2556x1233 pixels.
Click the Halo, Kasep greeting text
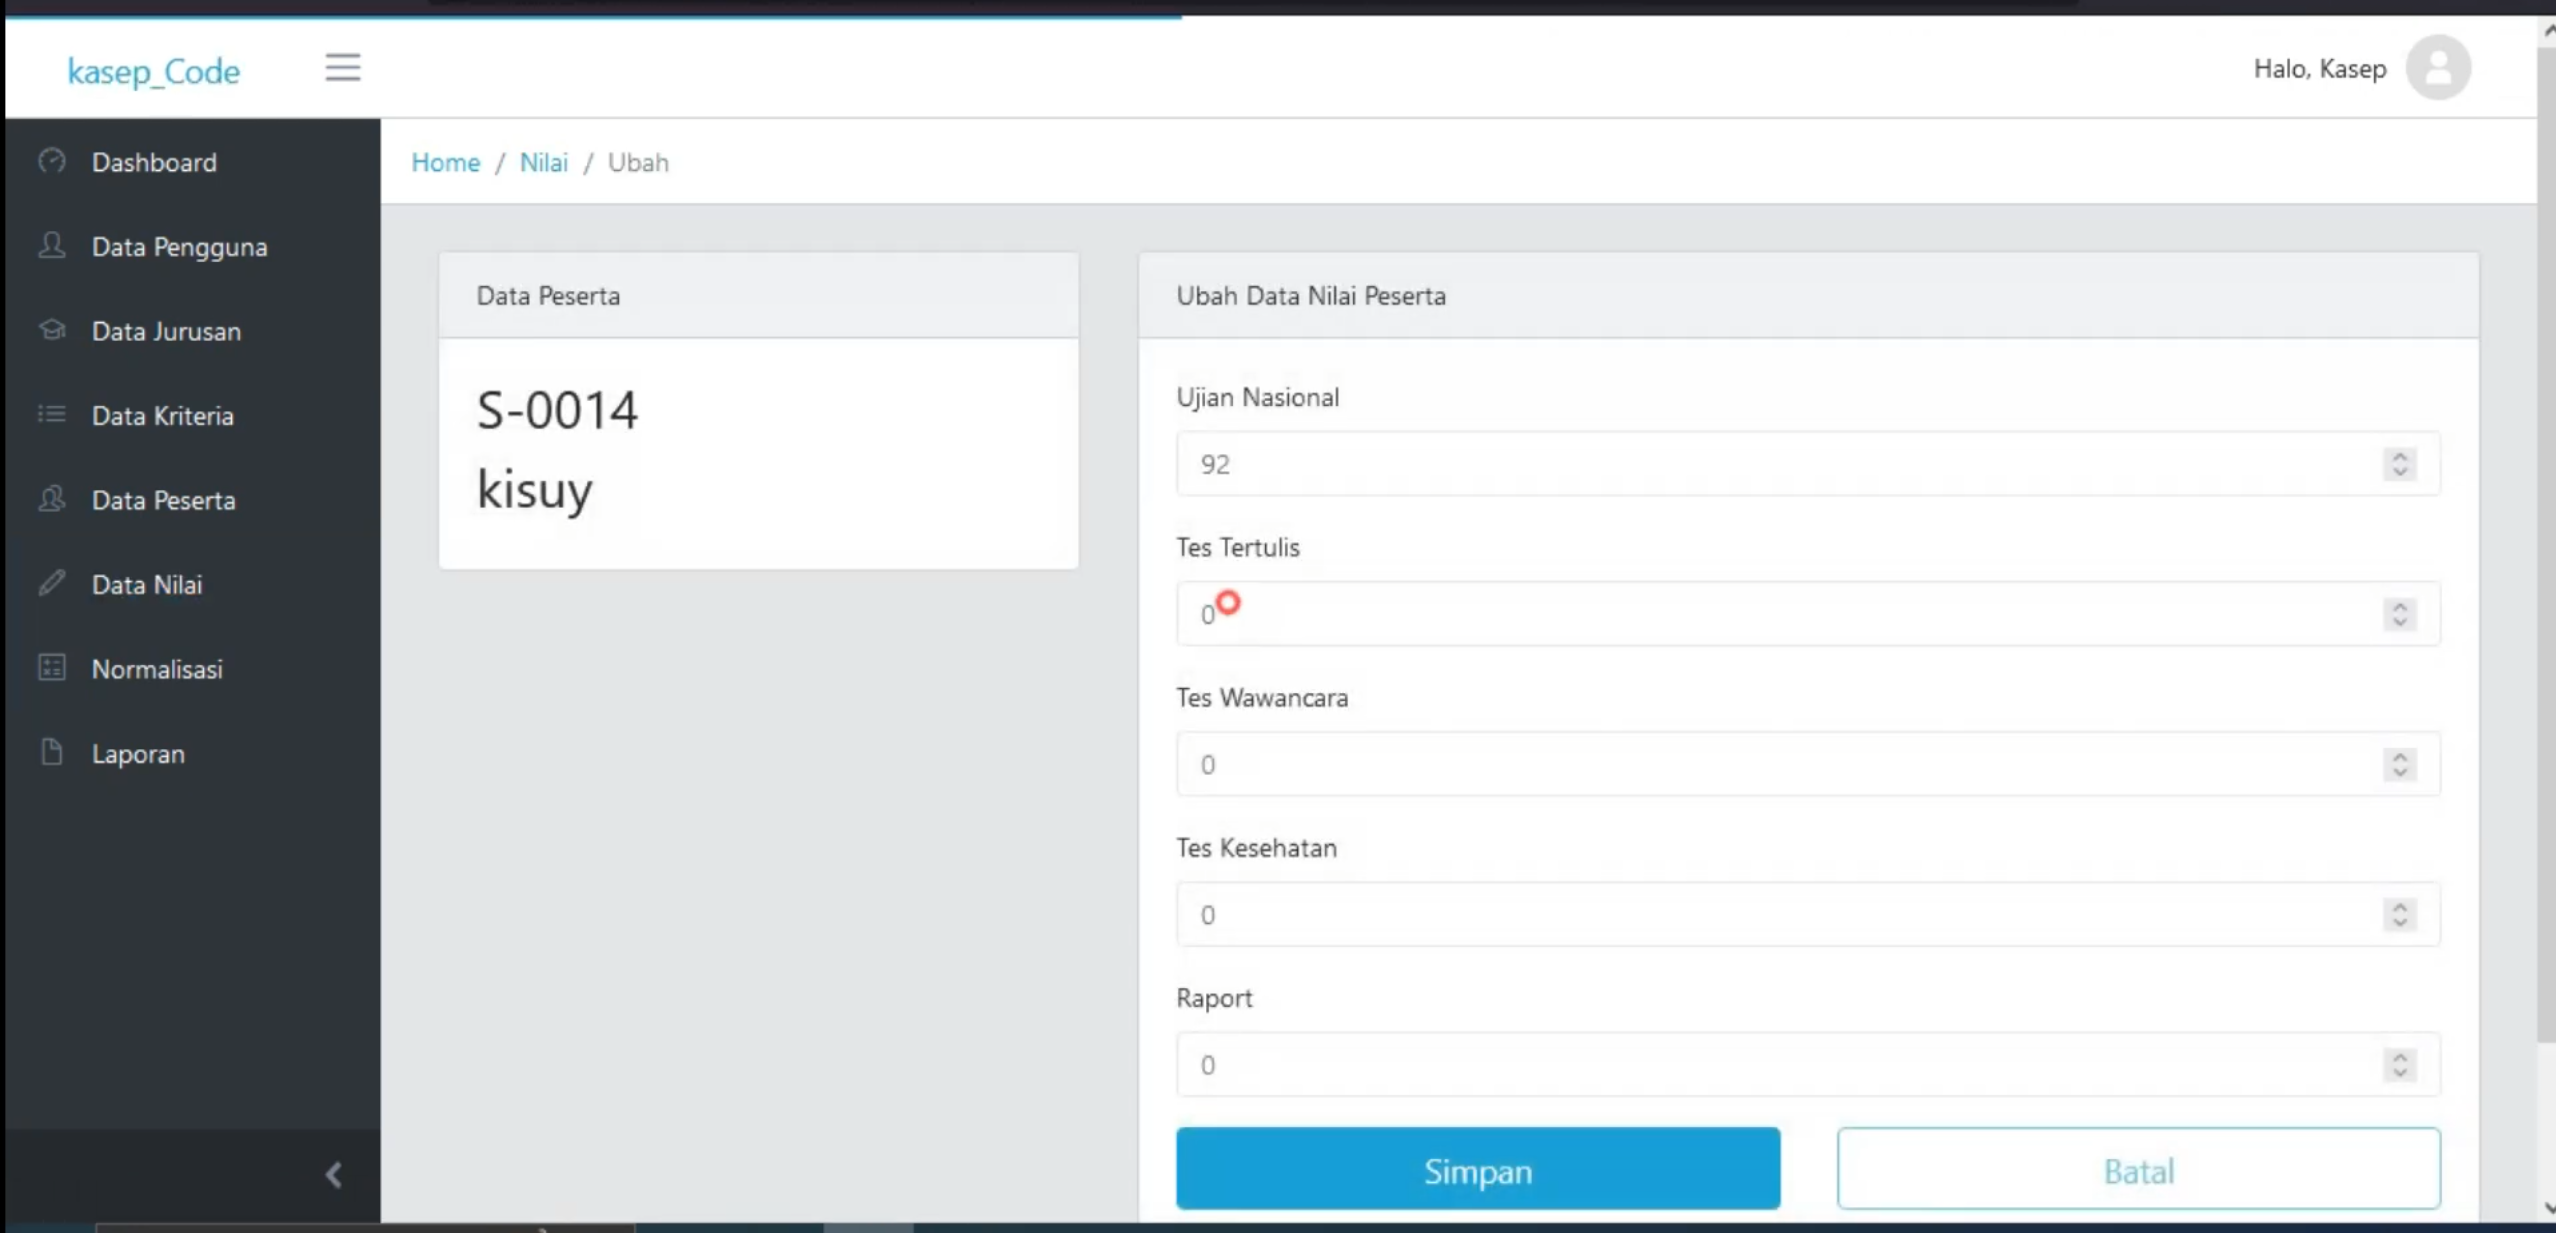2320,69
